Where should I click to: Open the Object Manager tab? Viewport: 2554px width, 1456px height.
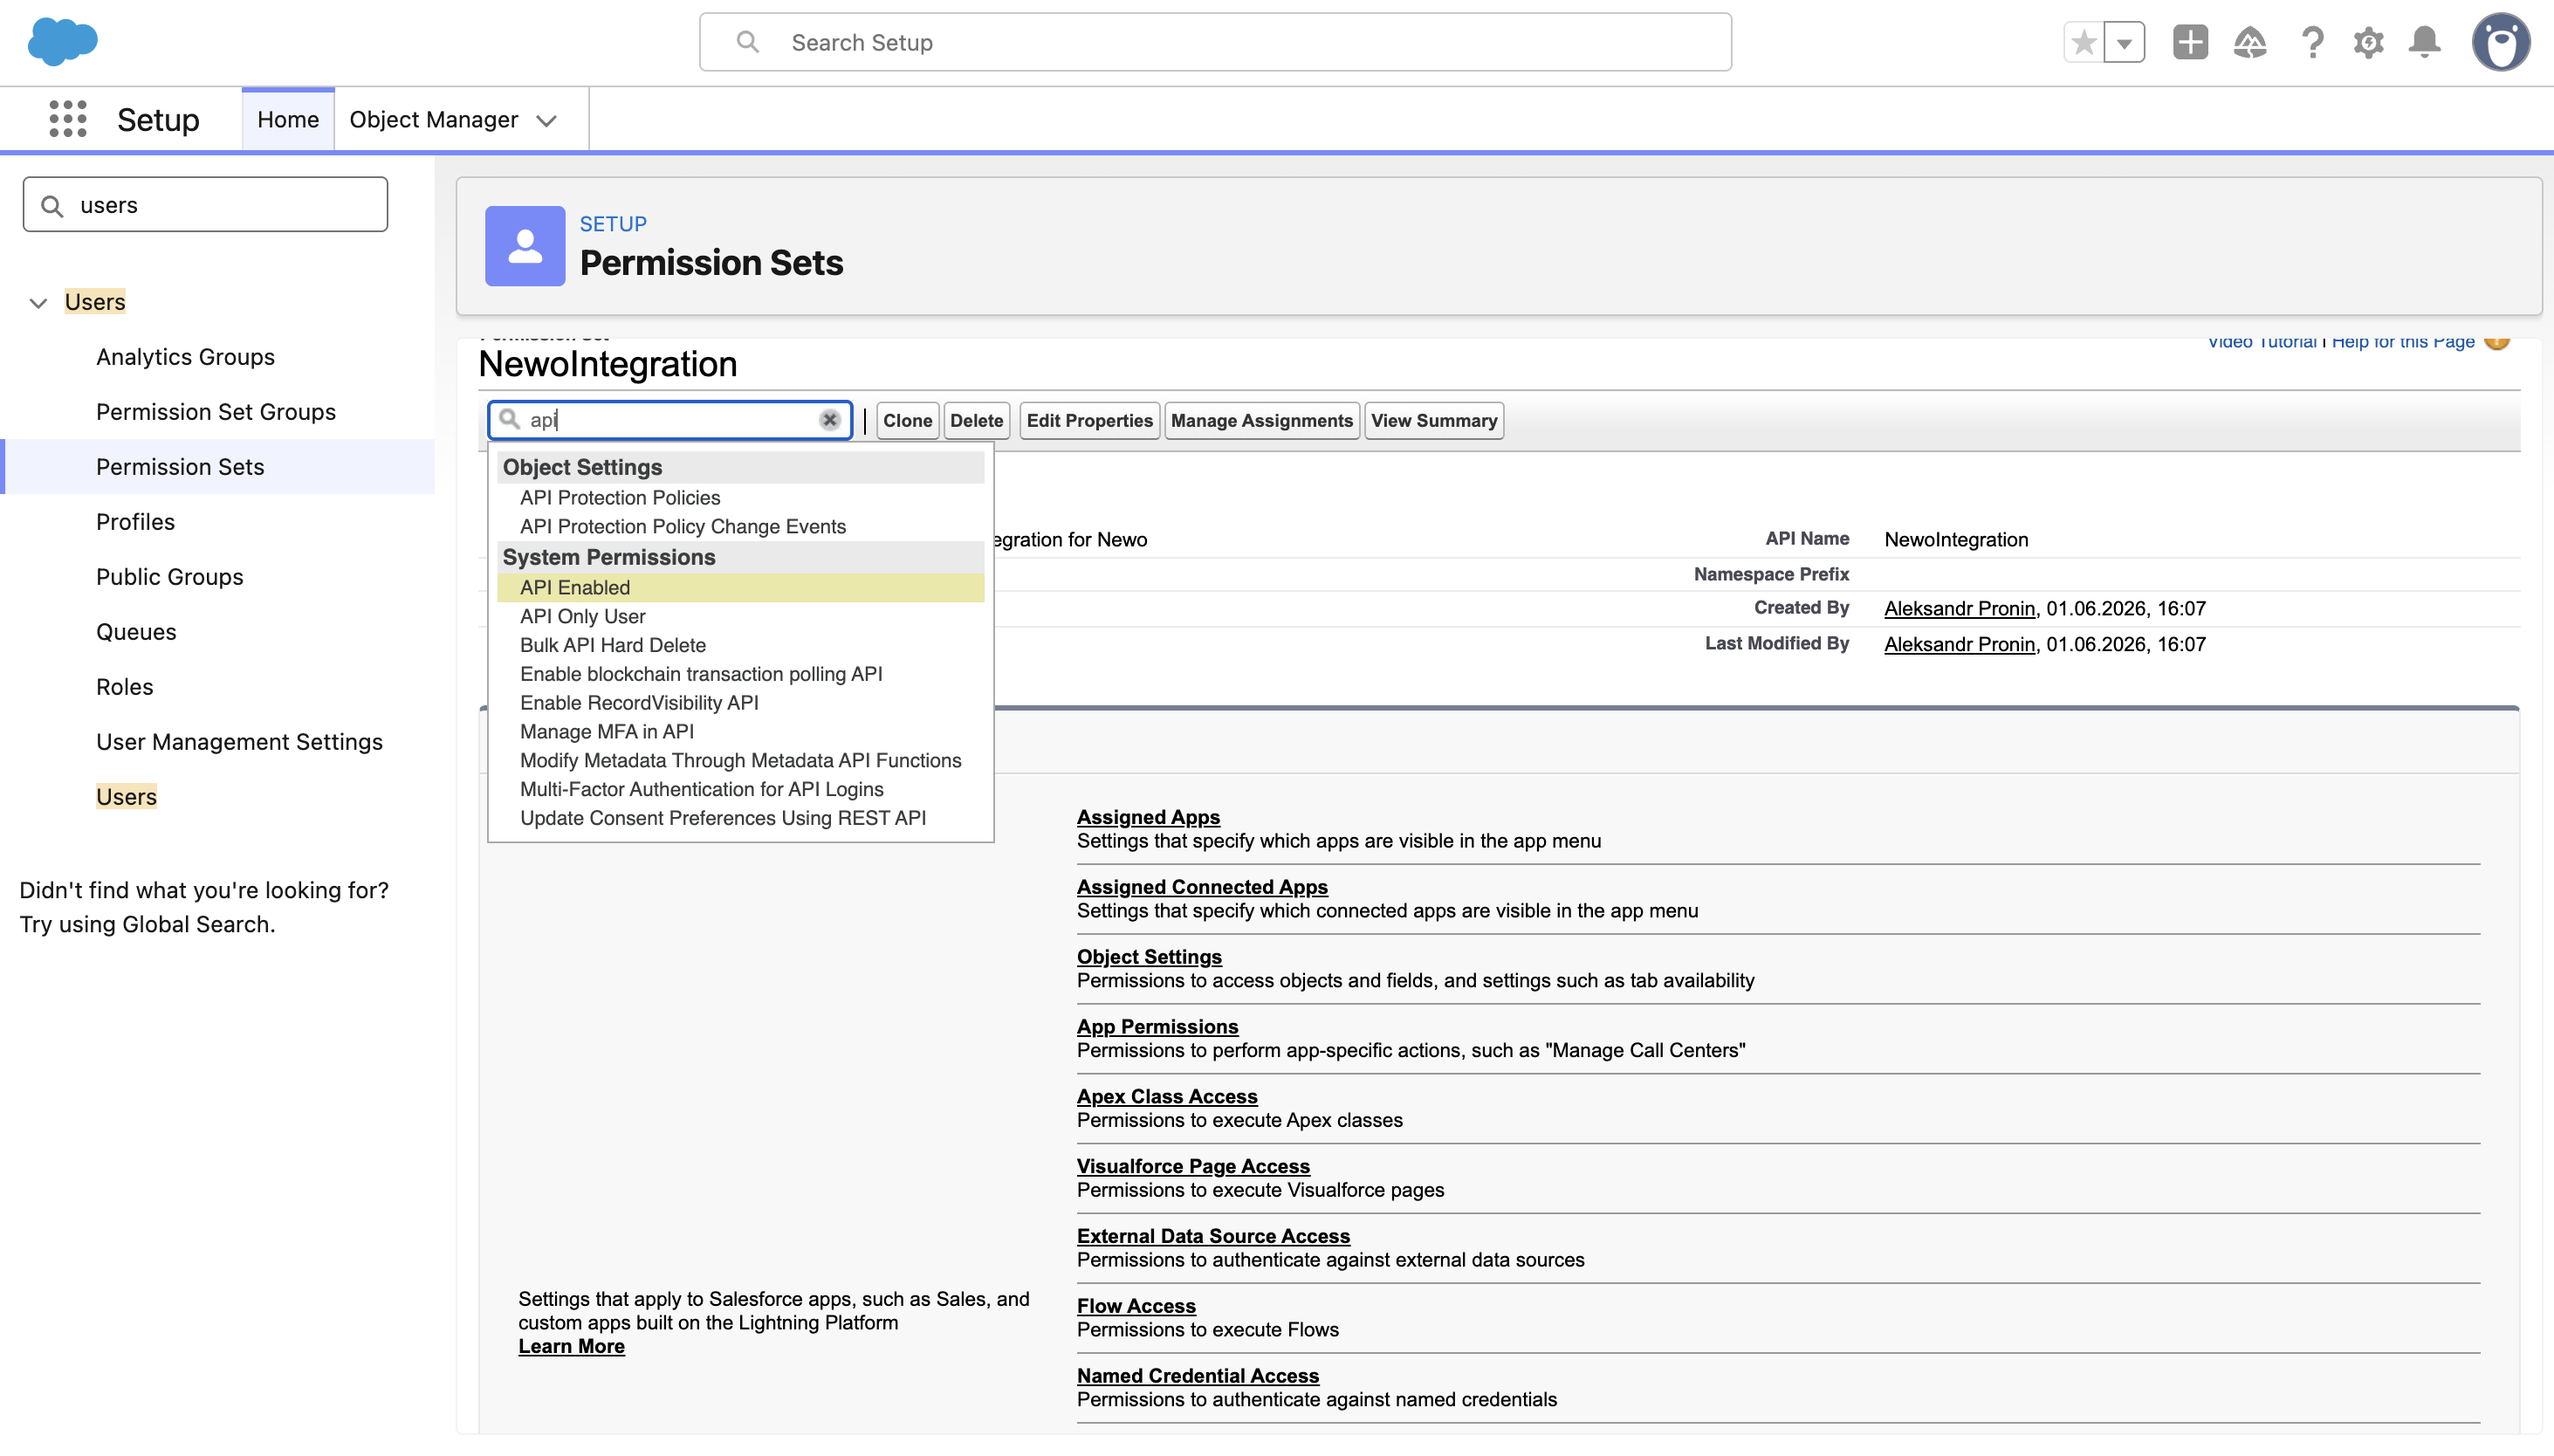tap(433, 119)
